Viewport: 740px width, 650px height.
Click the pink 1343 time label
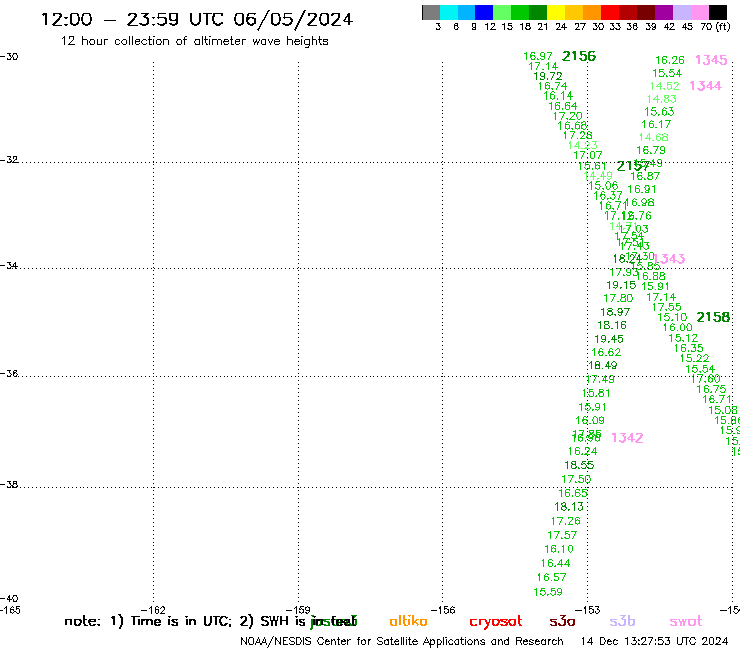click(x=670, y=259)
